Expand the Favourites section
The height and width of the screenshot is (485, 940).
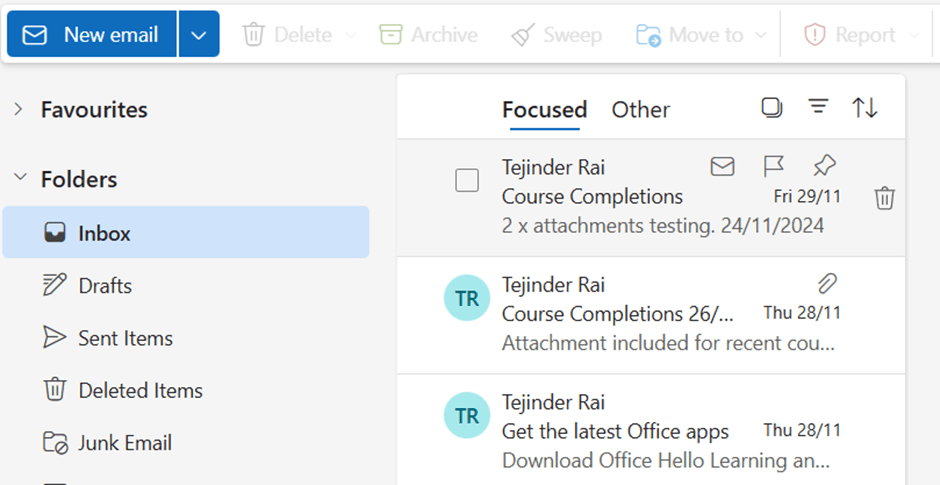[x=19, y=110]
